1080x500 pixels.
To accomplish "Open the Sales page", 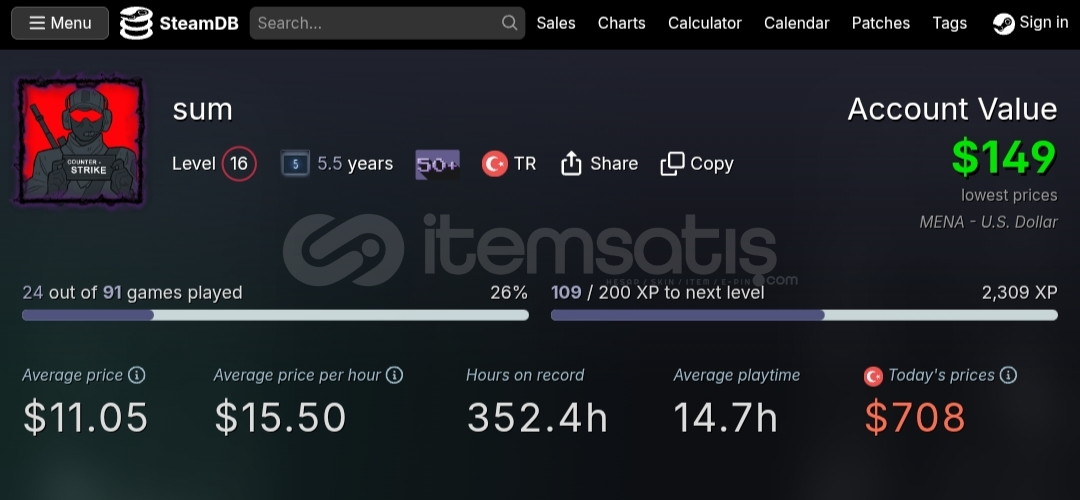I will click(556, 23).
